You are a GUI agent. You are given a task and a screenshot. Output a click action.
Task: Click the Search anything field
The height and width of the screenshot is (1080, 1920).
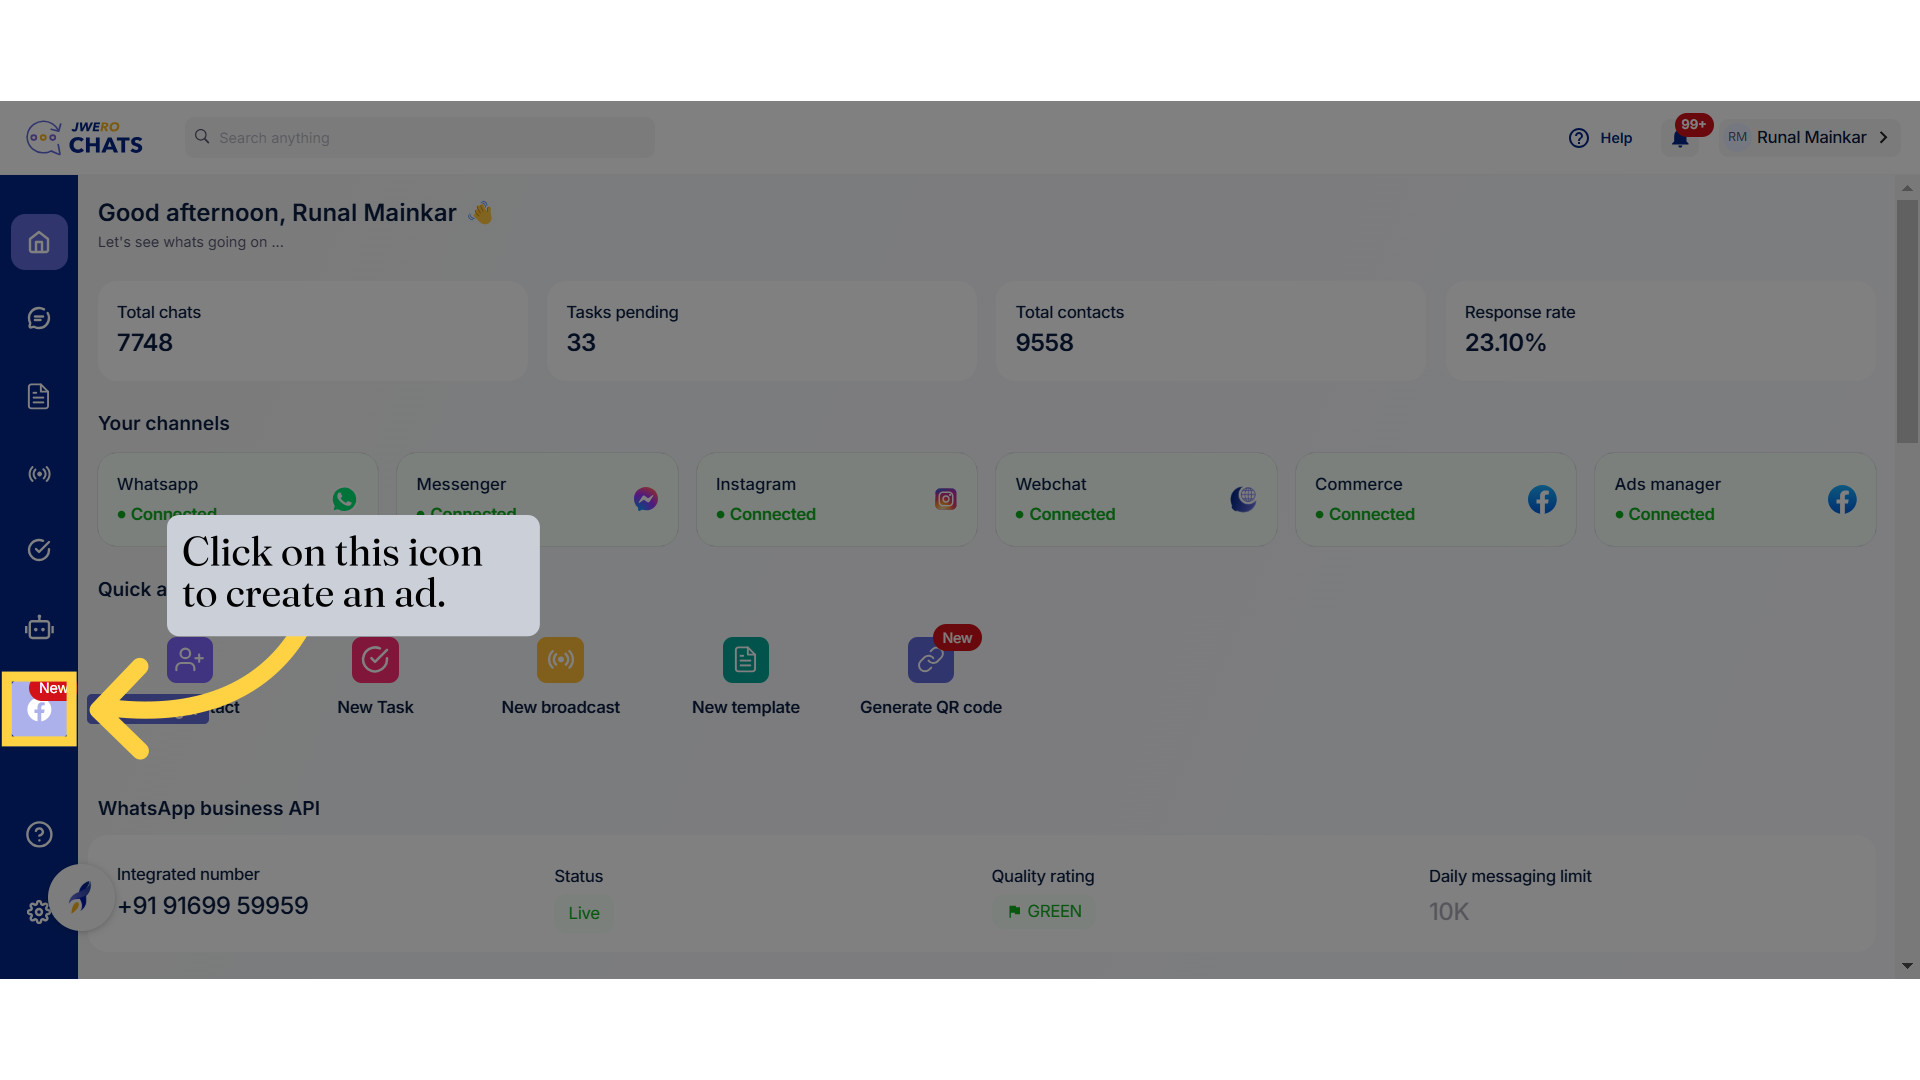point(420,138)
